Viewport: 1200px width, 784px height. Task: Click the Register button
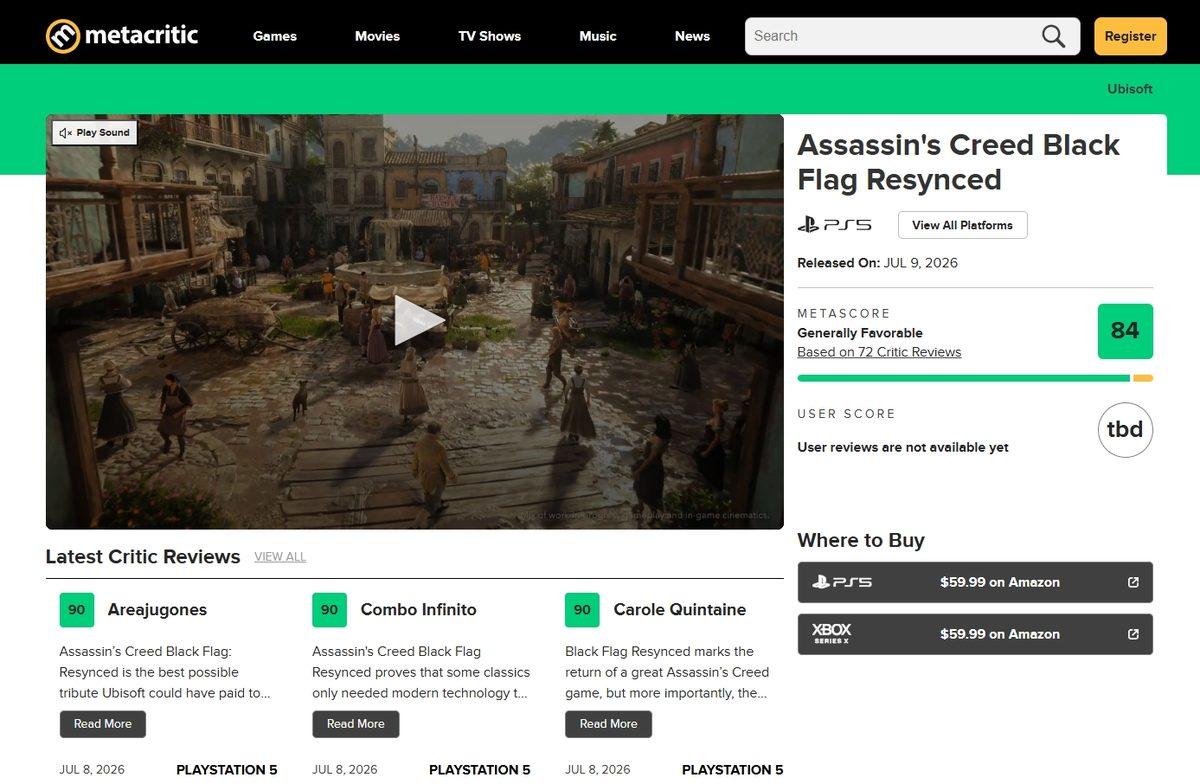[1130, 36]
